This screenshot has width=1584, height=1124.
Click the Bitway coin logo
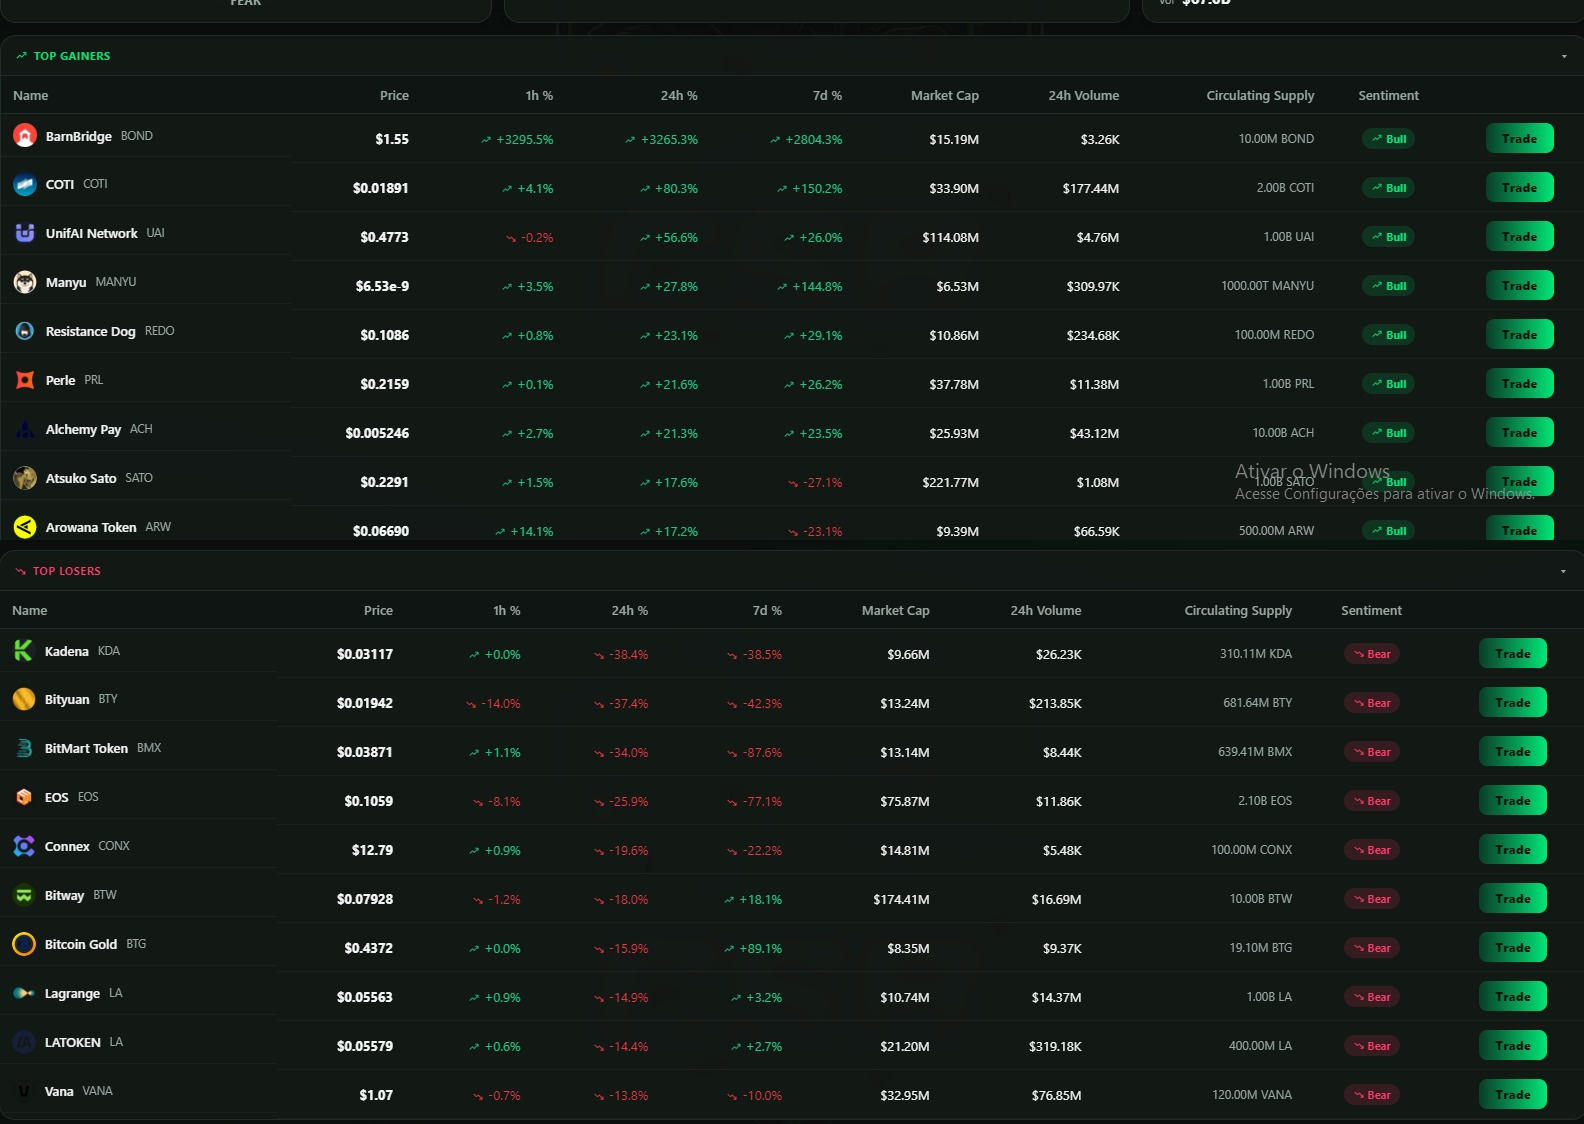click(x=24, y=895)
